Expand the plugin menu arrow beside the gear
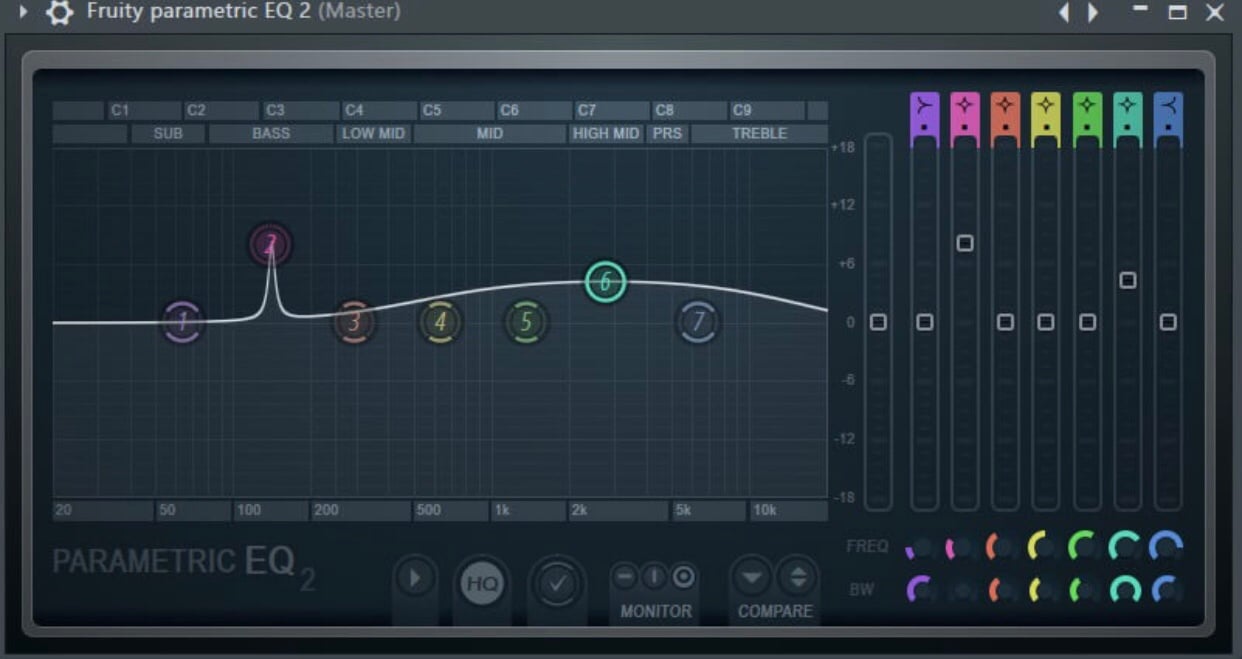 coord(24,12)
